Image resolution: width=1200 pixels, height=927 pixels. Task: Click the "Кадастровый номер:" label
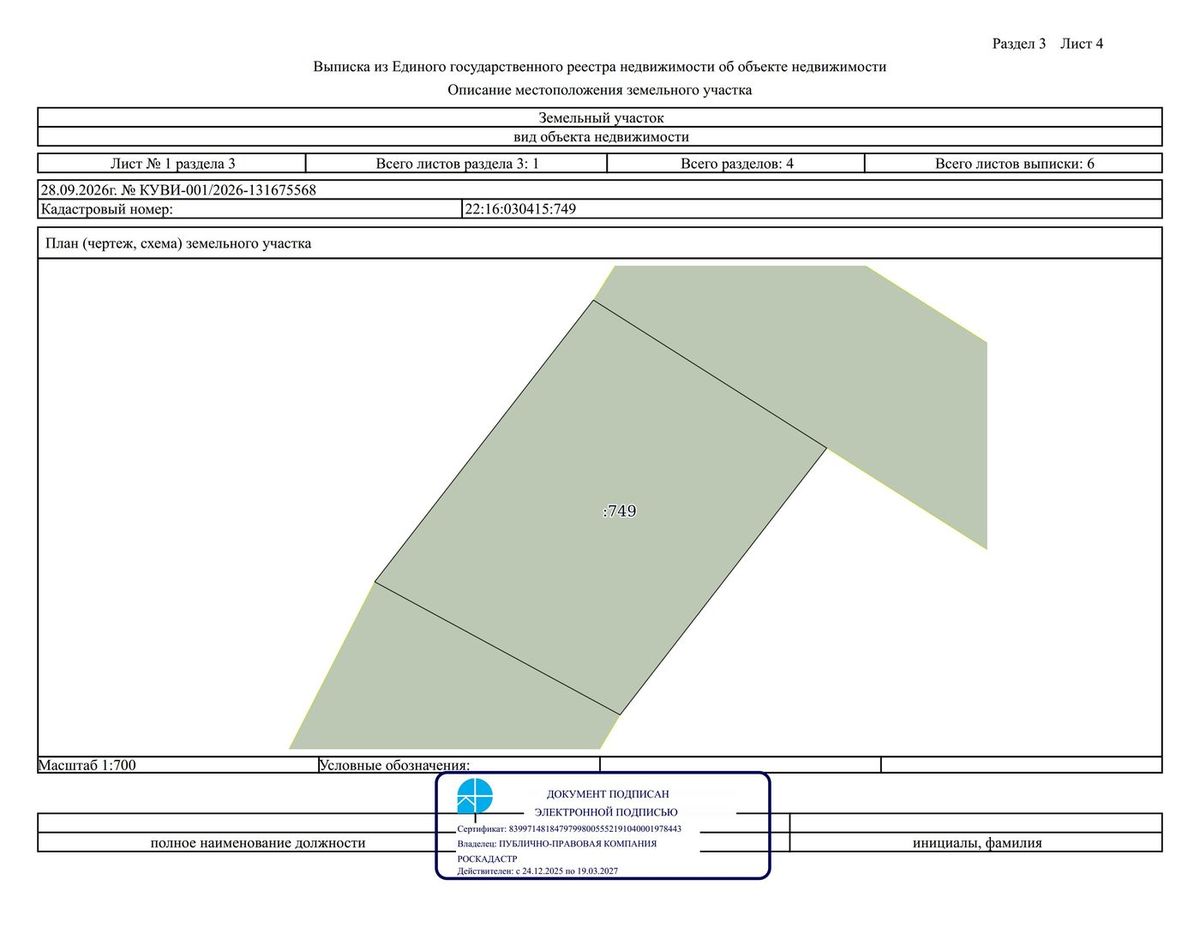pyautogui.click(x=107, y=209)
